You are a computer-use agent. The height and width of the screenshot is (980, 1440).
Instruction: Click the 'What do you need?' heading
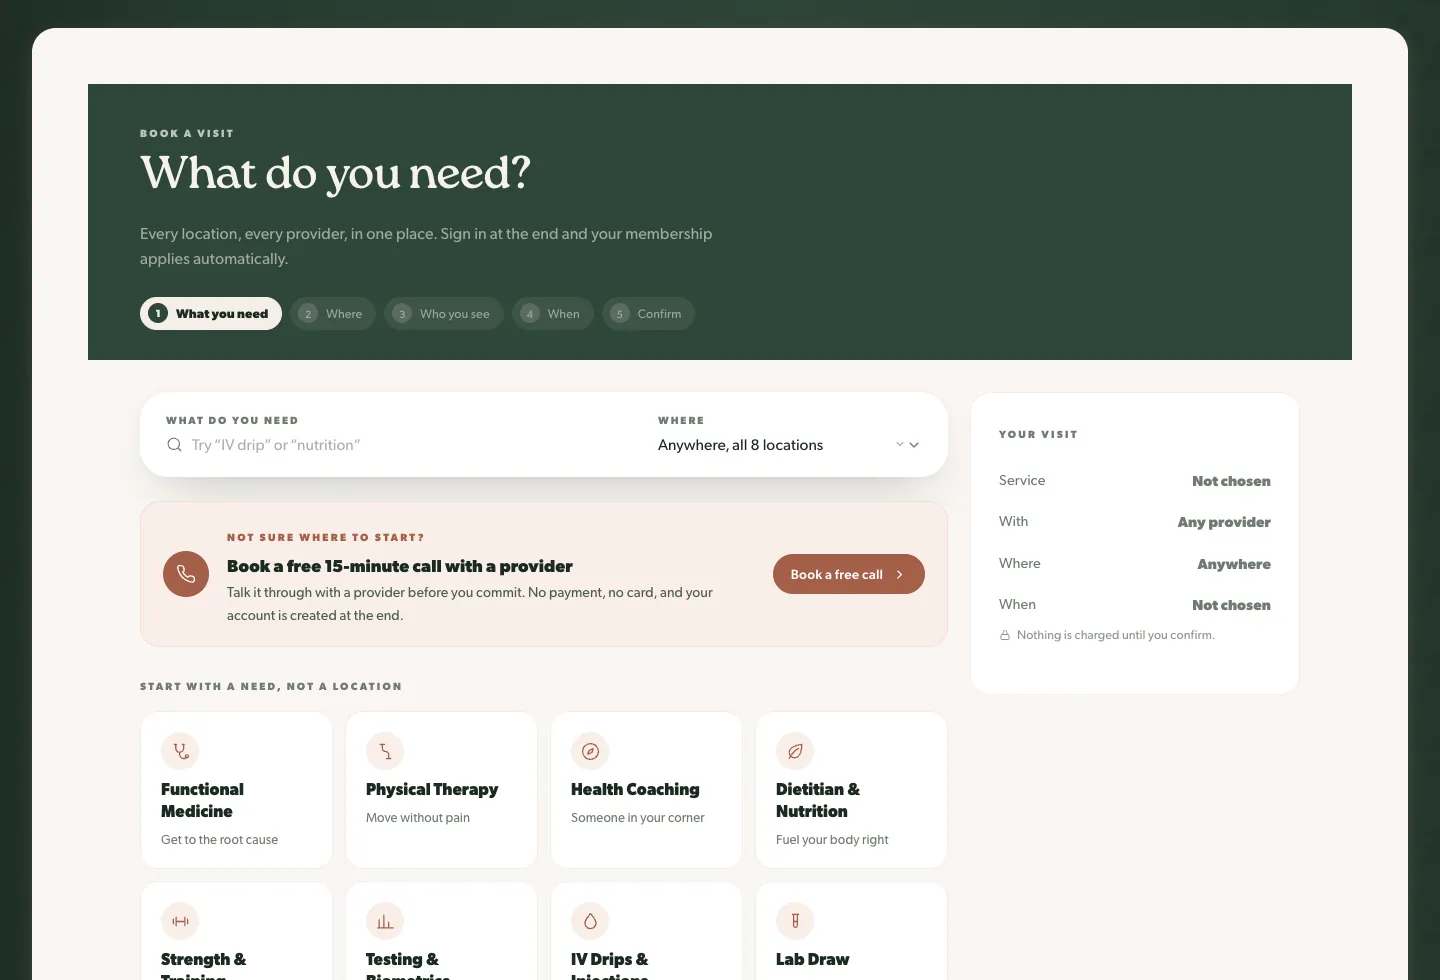click(x=335, y=173)
